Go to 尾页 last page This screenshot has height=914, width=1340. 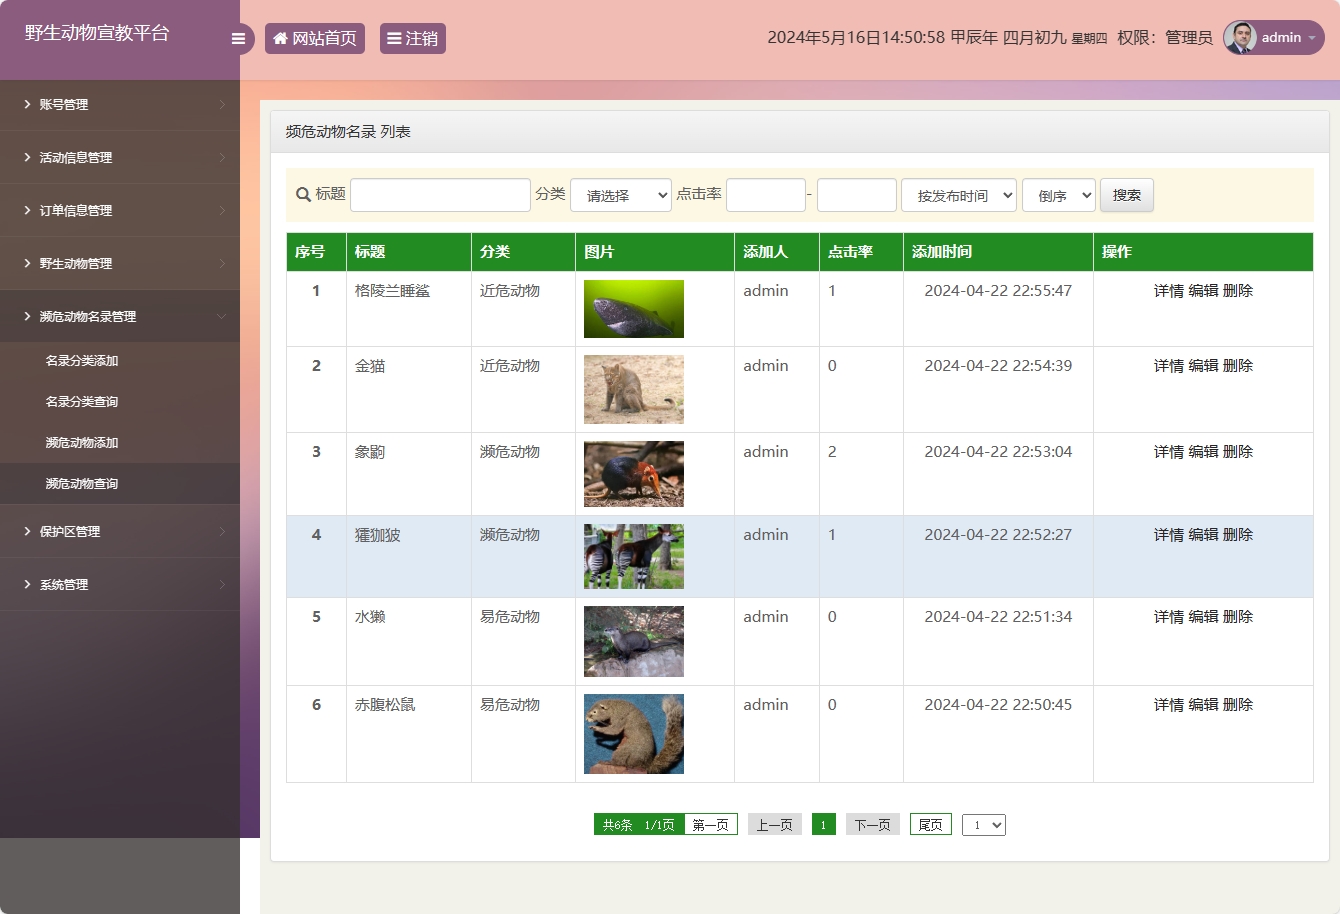(x=929, y=824)
